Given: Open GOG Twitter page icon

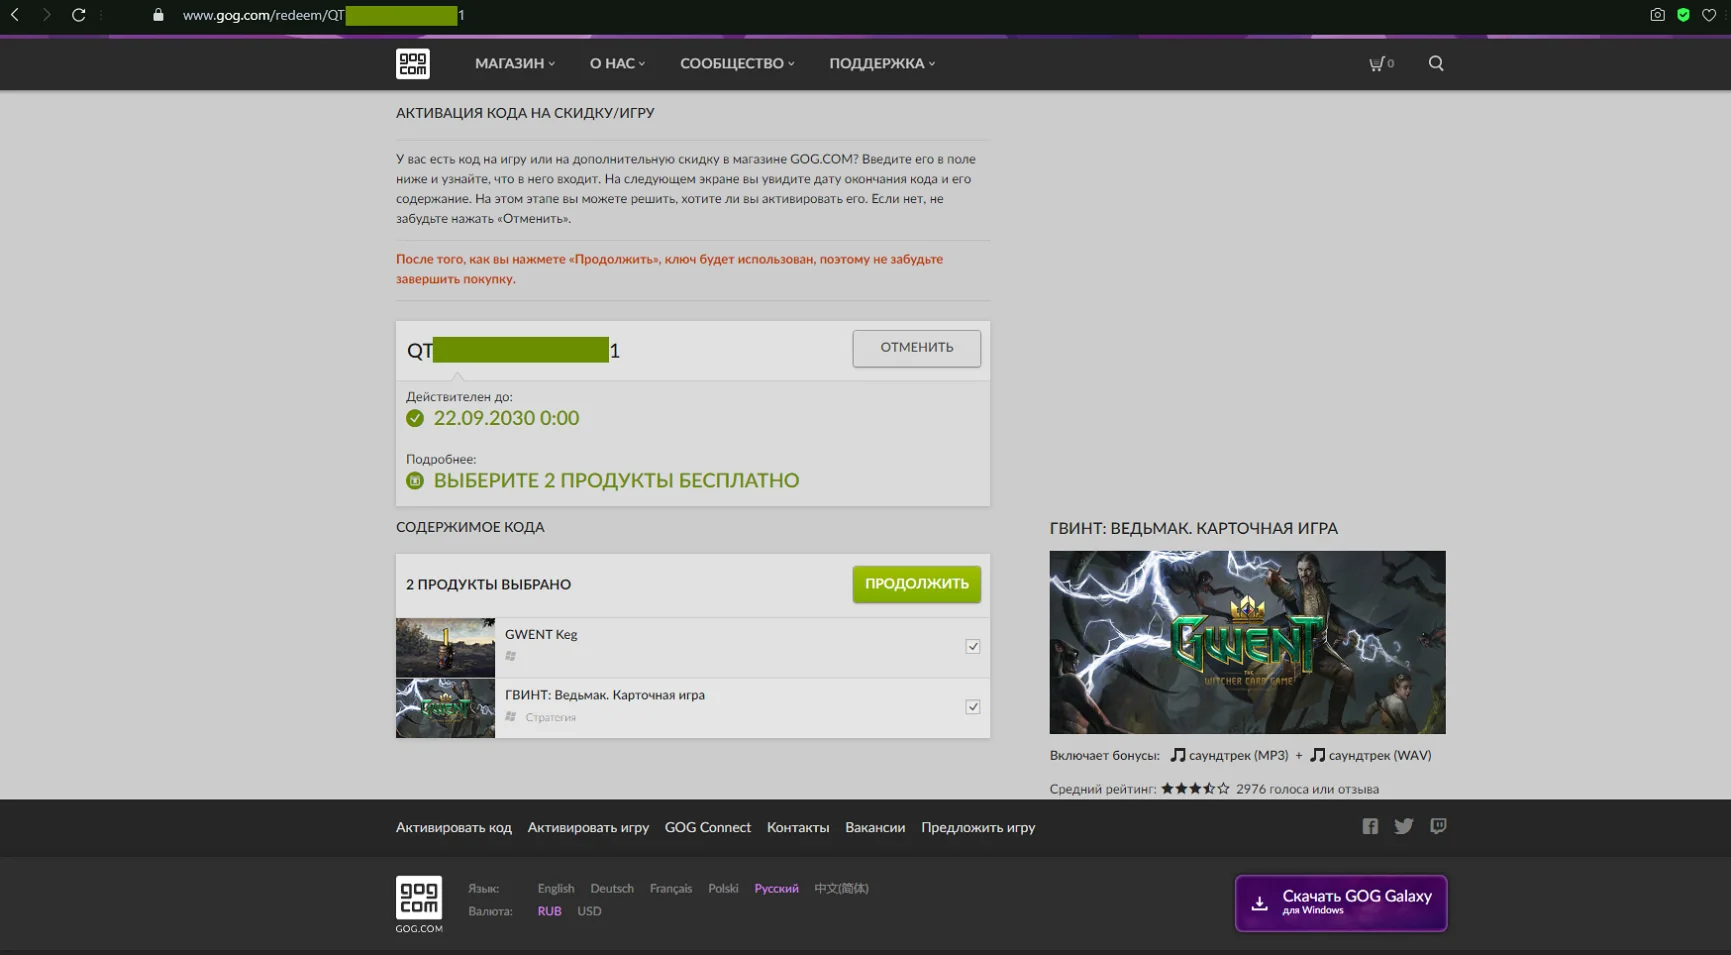Looking at the screenshot, I should [x=1404, y=826].
